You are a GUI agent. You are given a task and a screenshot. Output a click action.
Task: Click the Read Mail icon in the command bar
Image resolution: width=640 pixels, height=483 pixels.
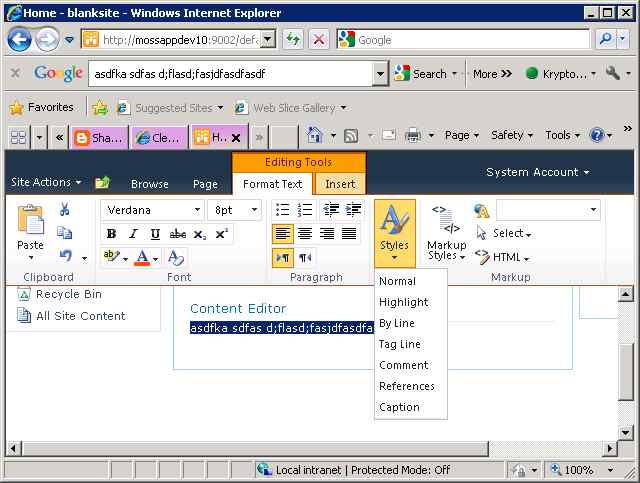(x=389, y=135)
